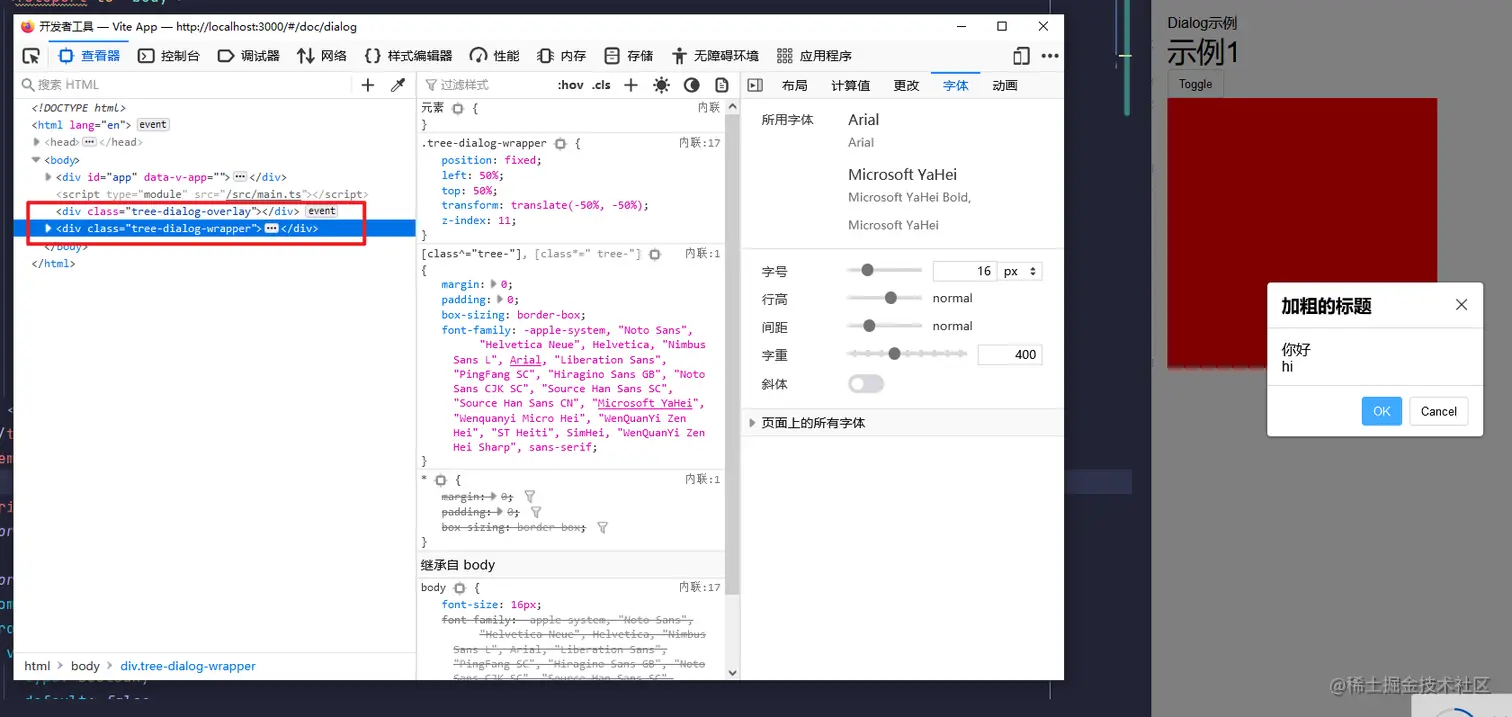
Task: Click the plus icon to create a new node
Action: (x=368, y=85)
